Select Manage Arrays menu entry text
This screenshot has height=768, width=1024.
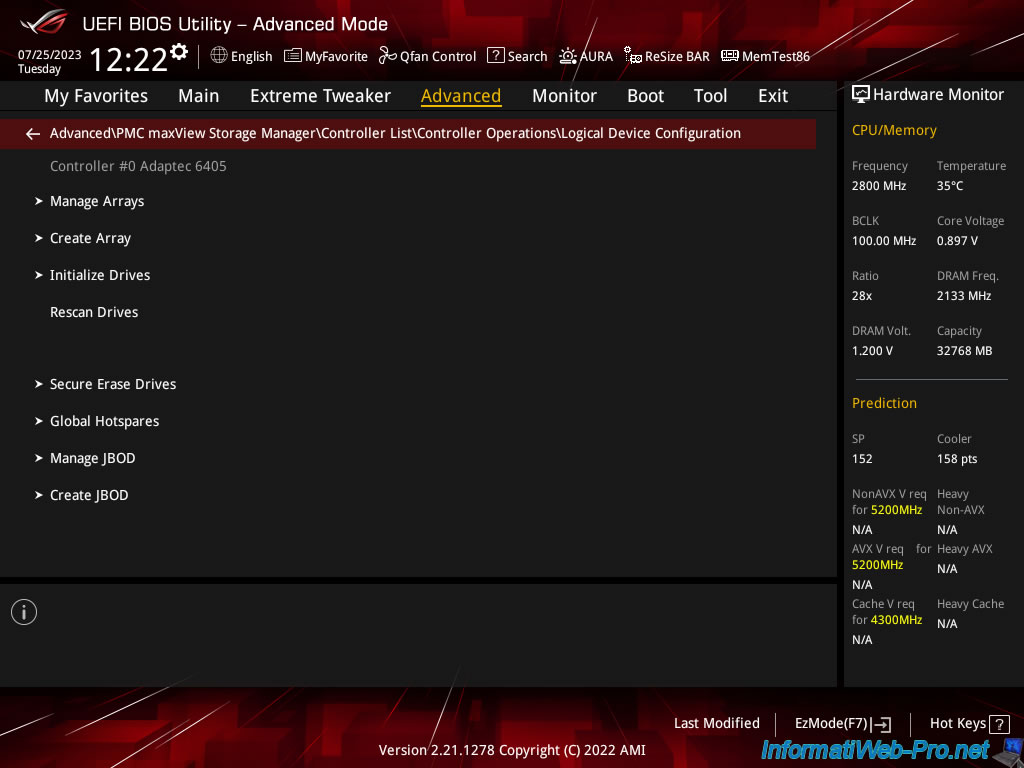coord(97,201)
